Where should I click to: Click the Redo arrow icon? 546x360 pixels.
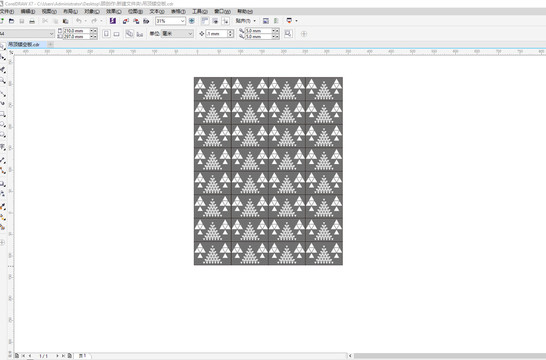(x=94, y=21)
